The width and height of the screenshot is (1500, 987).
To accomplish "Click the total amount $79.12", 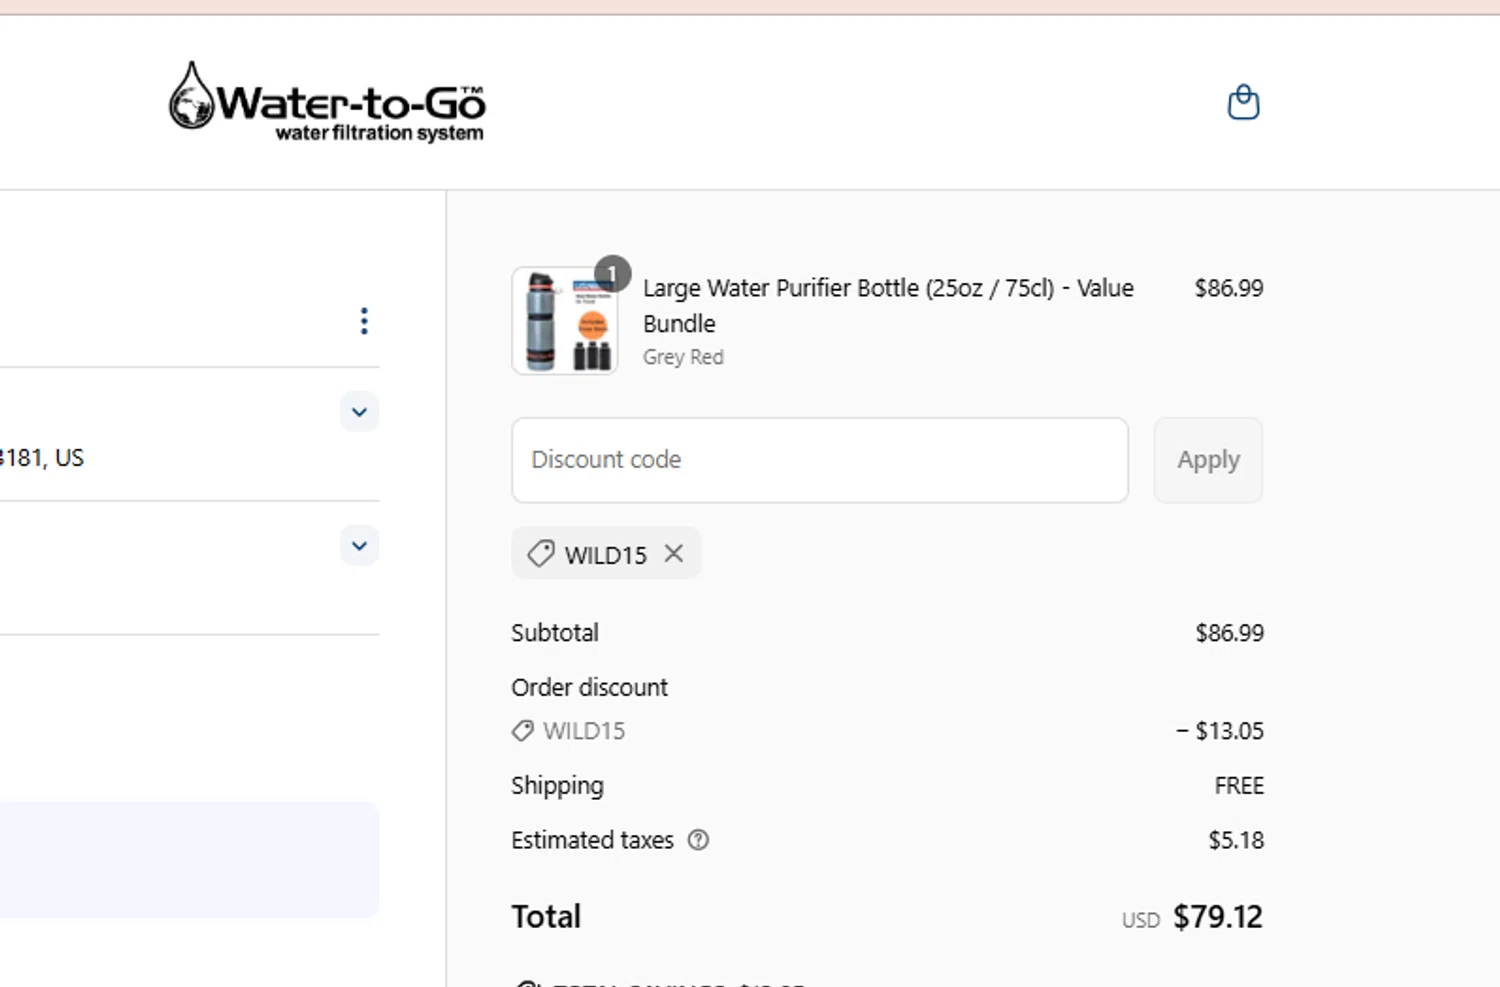I will point(1218,917).
